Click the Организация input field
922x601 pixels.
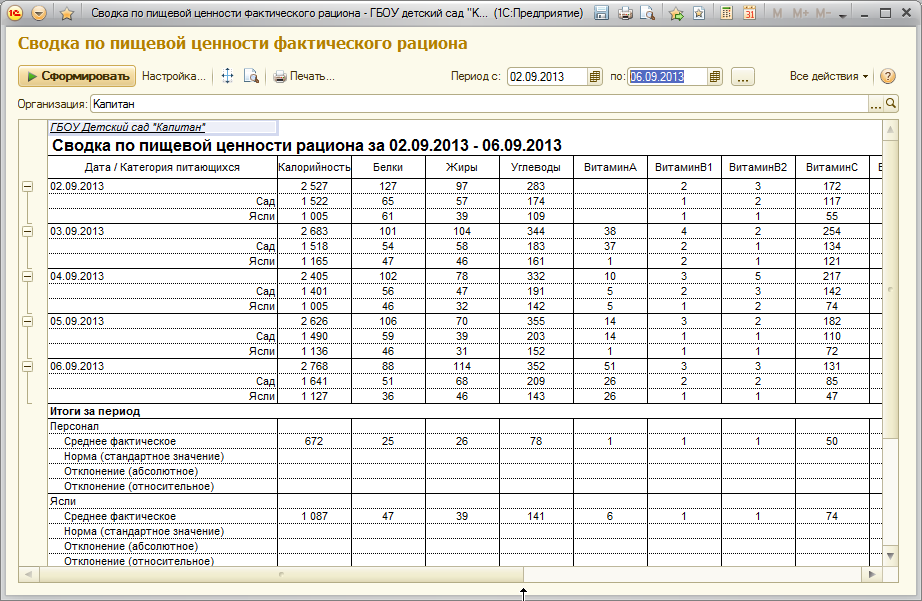point(479,104)
